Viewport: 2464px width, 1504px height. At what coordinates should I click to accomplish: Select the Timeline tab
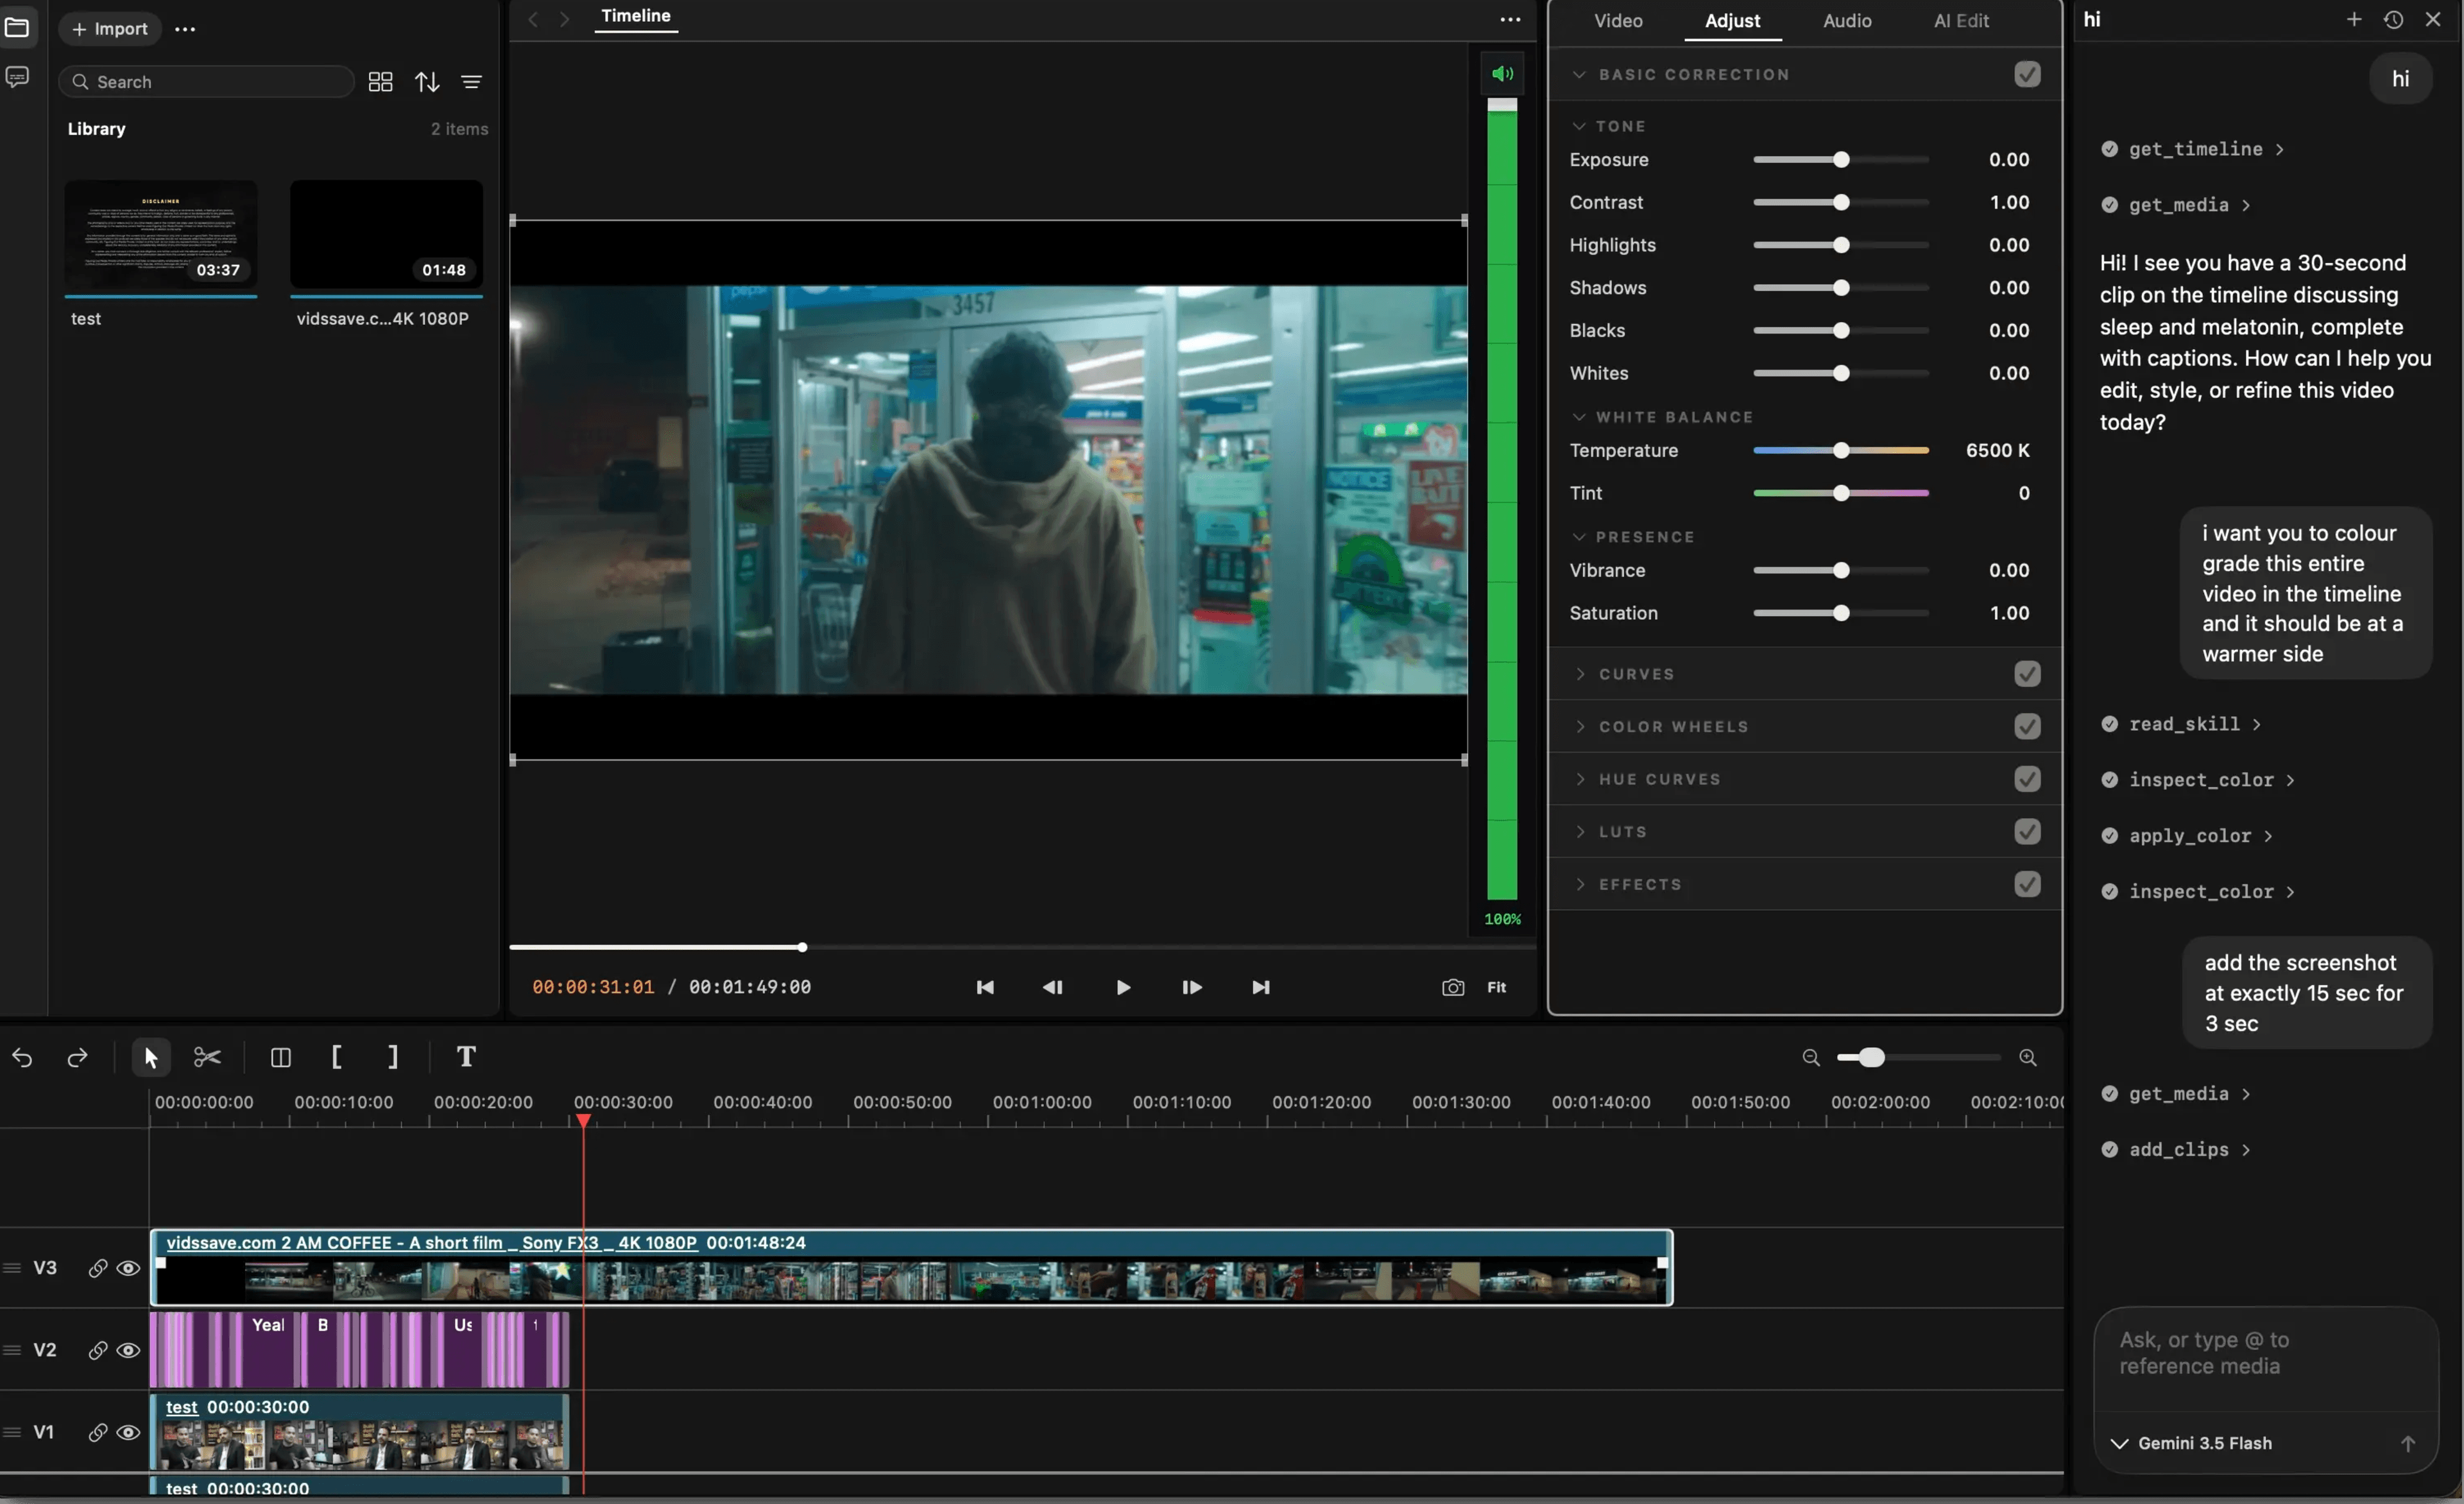636,16
